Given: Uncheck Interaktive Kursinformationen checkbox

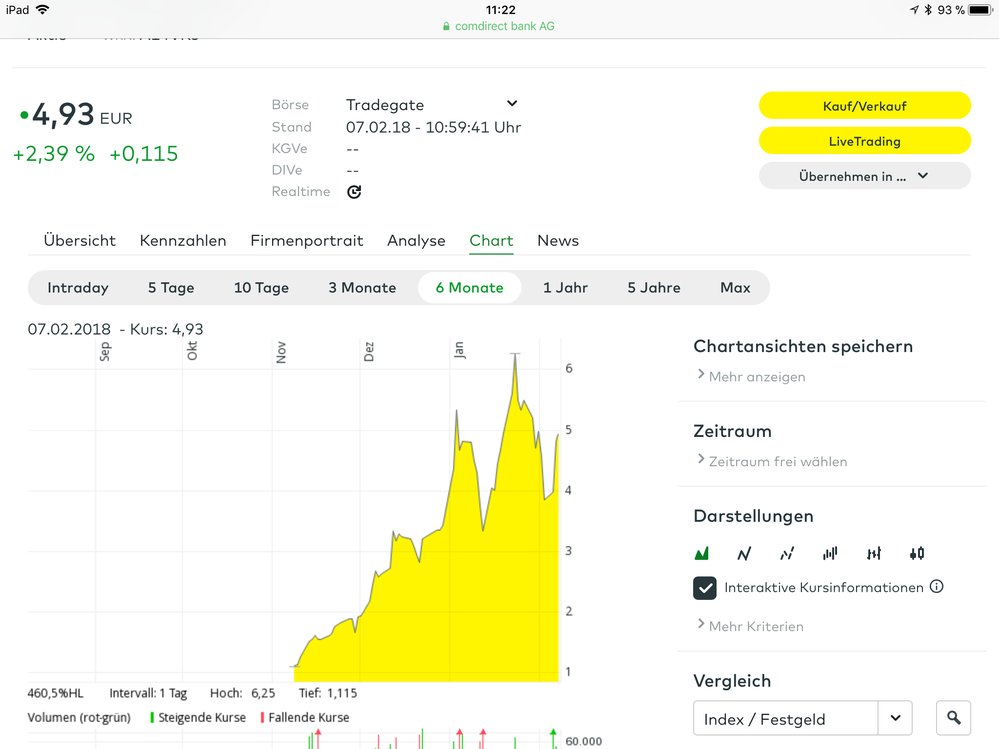Looking at the screenshot, I should click(705, 588).
